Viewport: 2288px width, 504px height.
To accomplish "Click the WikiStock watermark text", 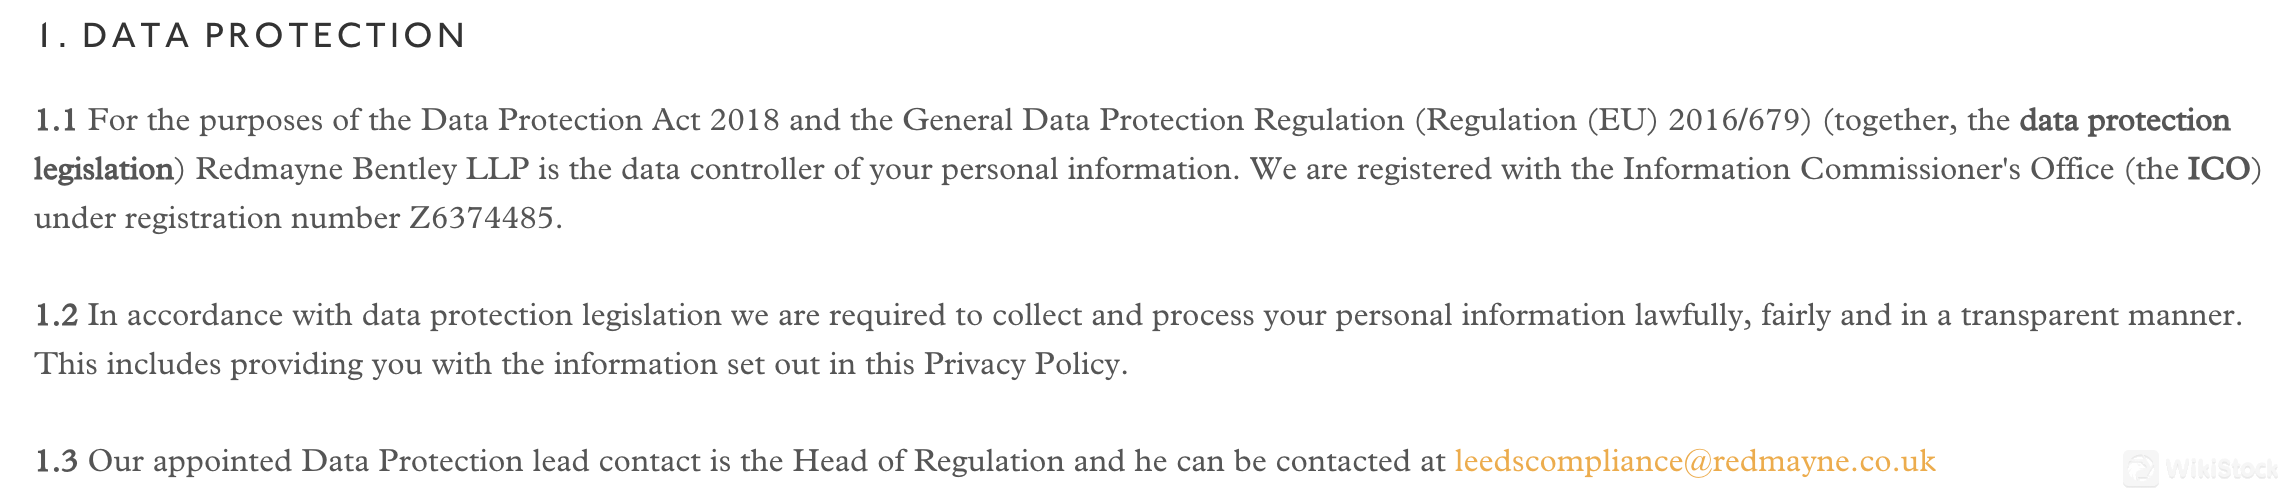I will point(2221,468).
